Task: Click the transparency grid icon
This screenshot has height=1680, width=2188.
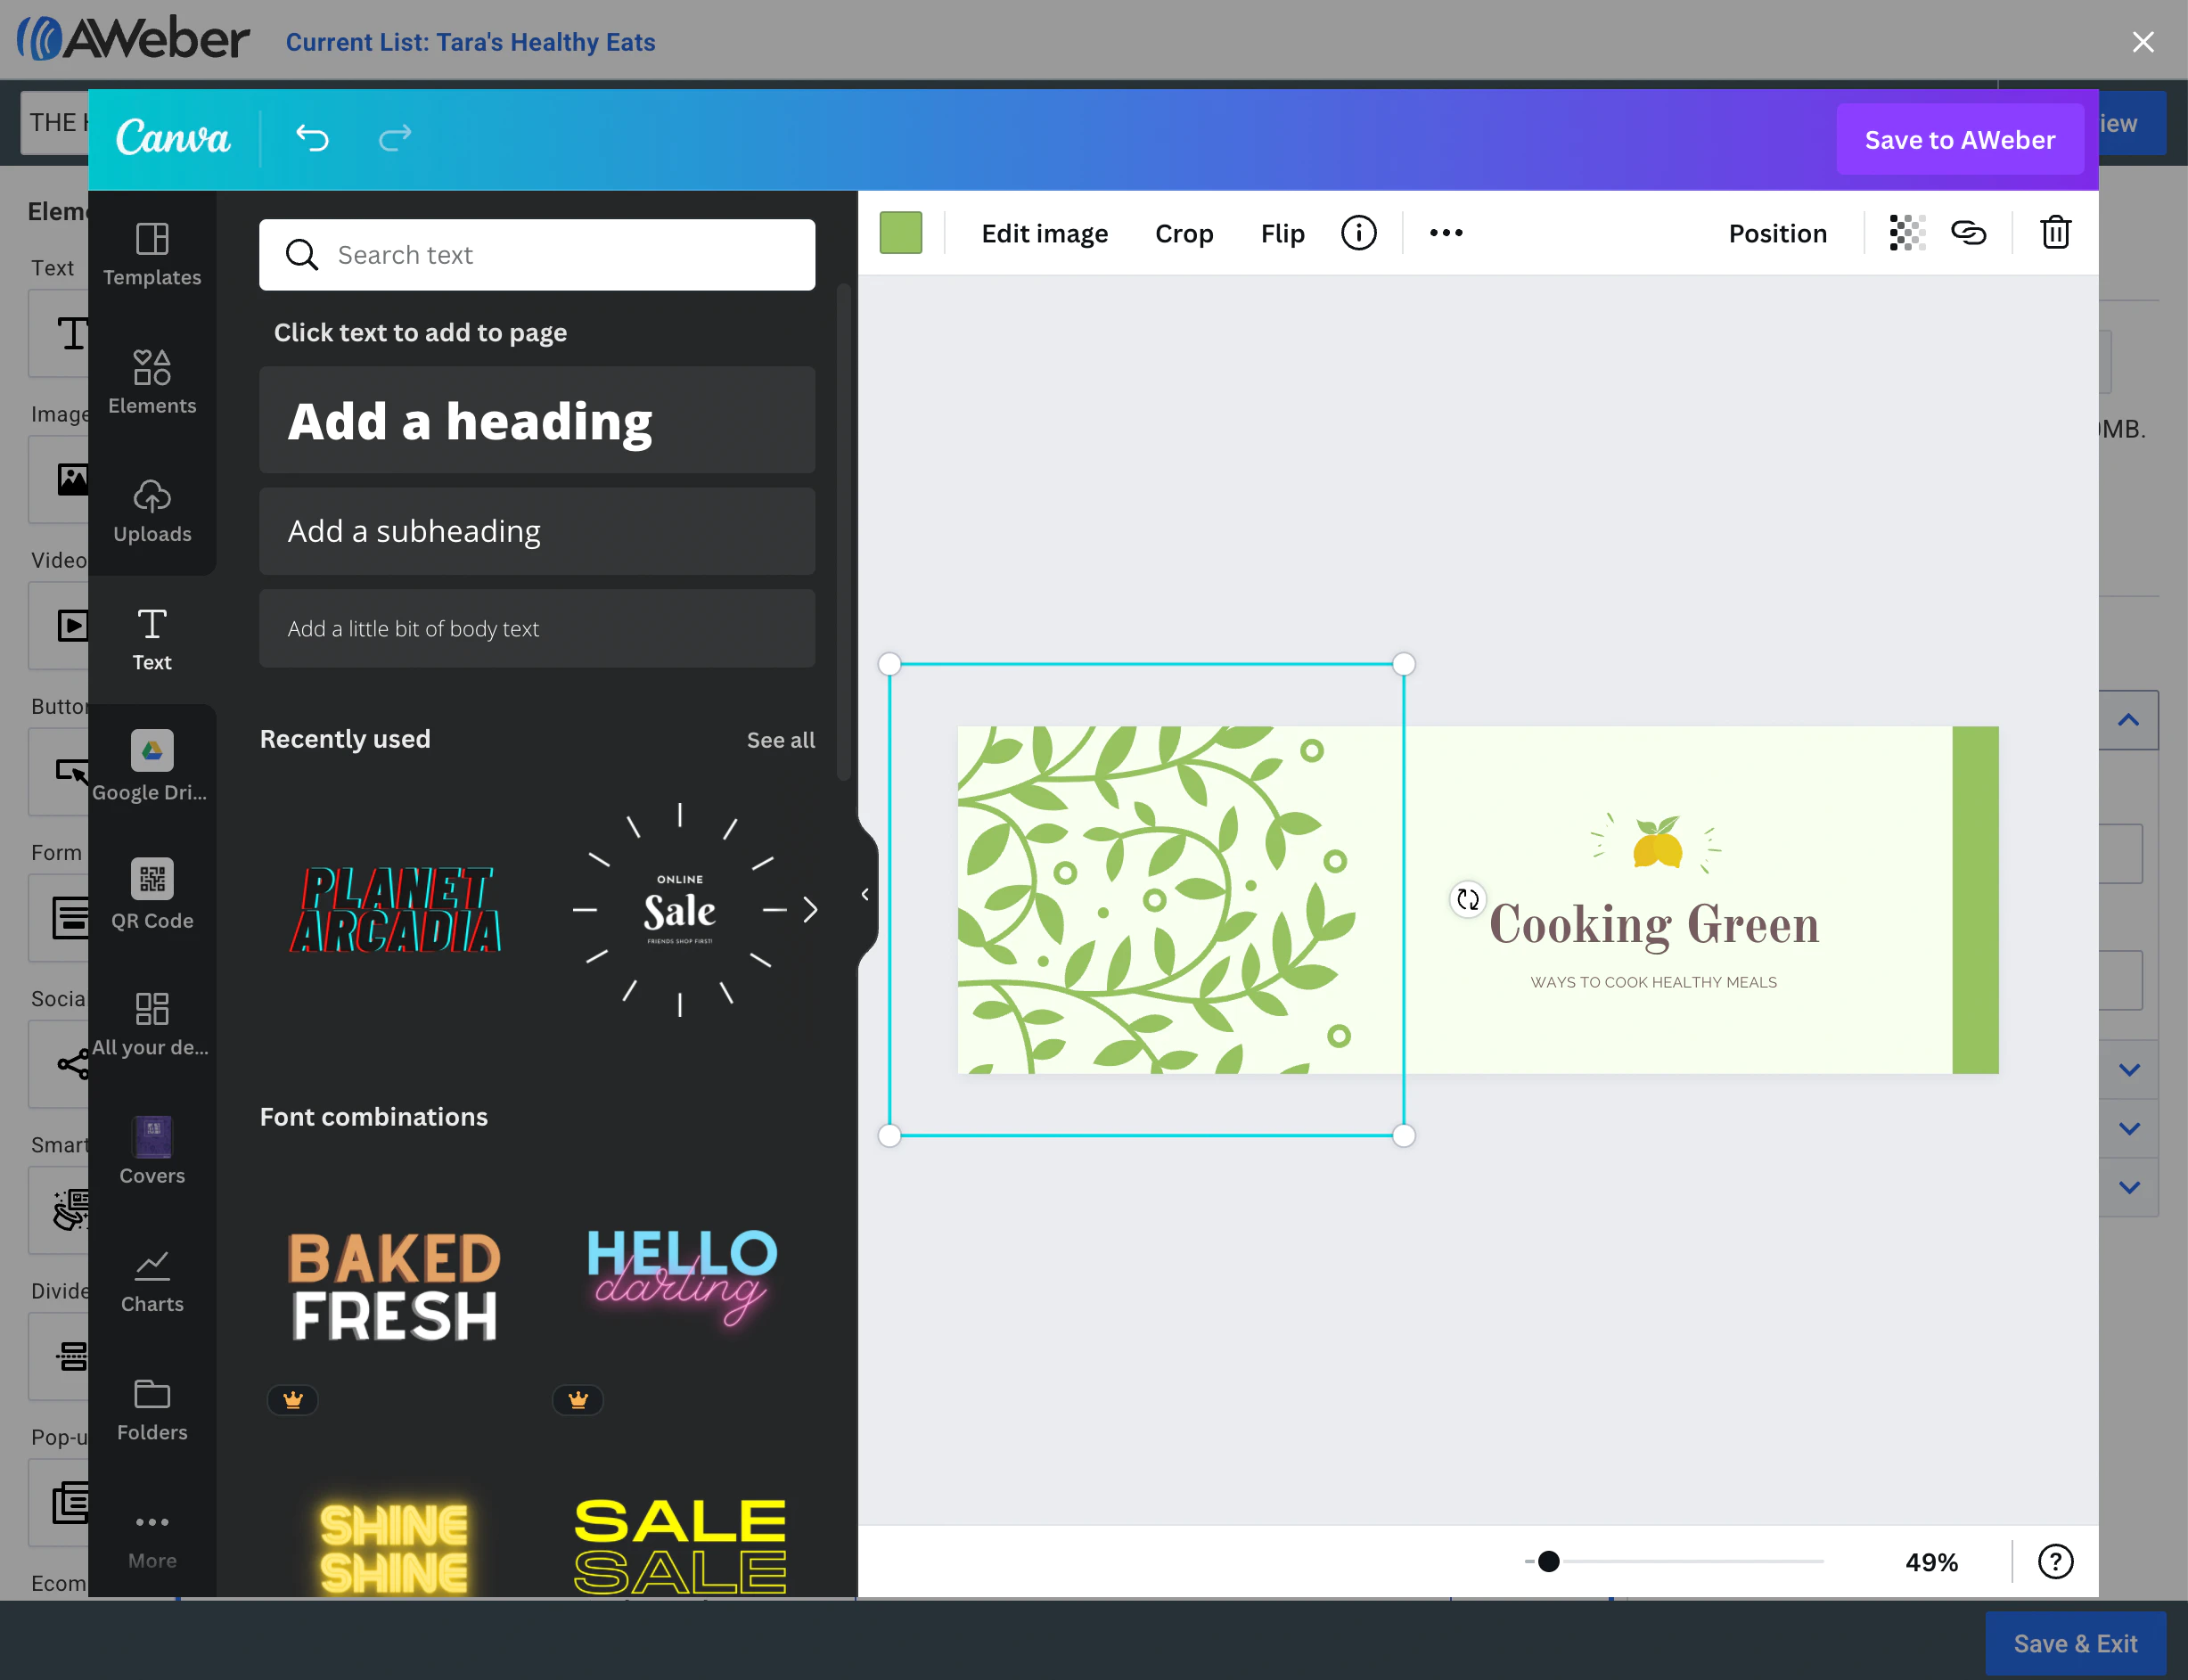Action: click(x=1904, y=231)
